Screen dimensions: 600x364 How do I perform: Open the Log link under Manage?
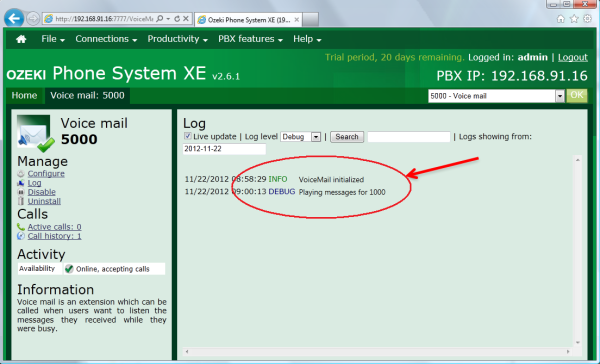point(34,183)
